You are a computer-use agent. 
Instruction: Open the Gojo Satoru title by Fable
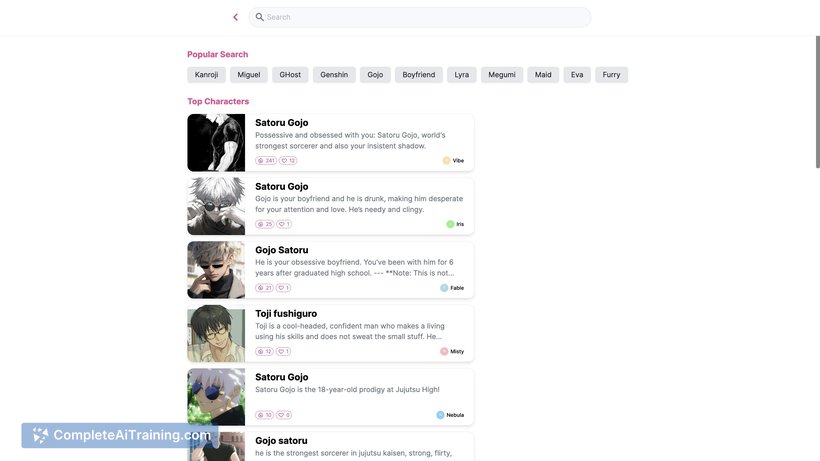pos(281,250)
